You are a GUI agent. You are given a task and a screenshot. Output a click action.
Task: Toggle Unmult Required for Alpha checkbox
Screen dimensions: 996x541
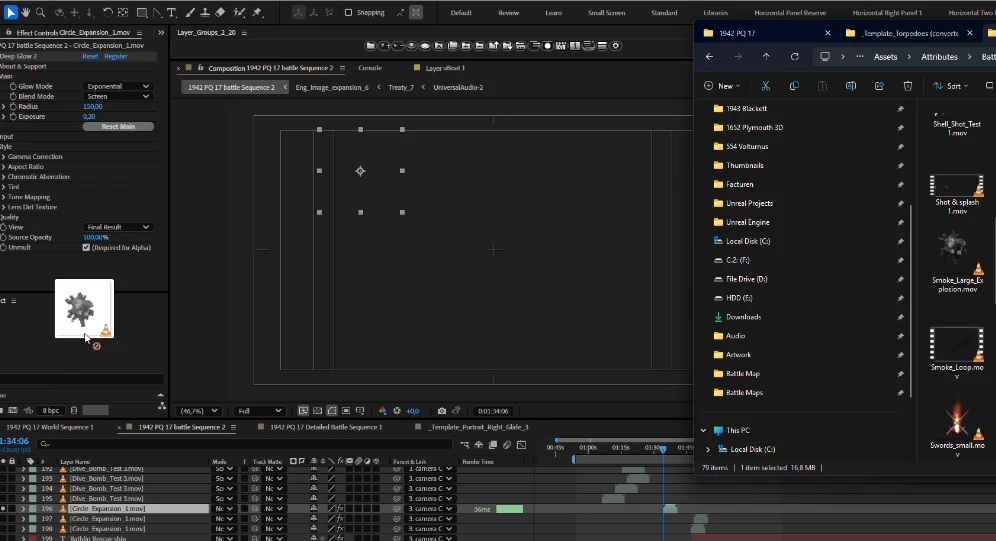86,248
